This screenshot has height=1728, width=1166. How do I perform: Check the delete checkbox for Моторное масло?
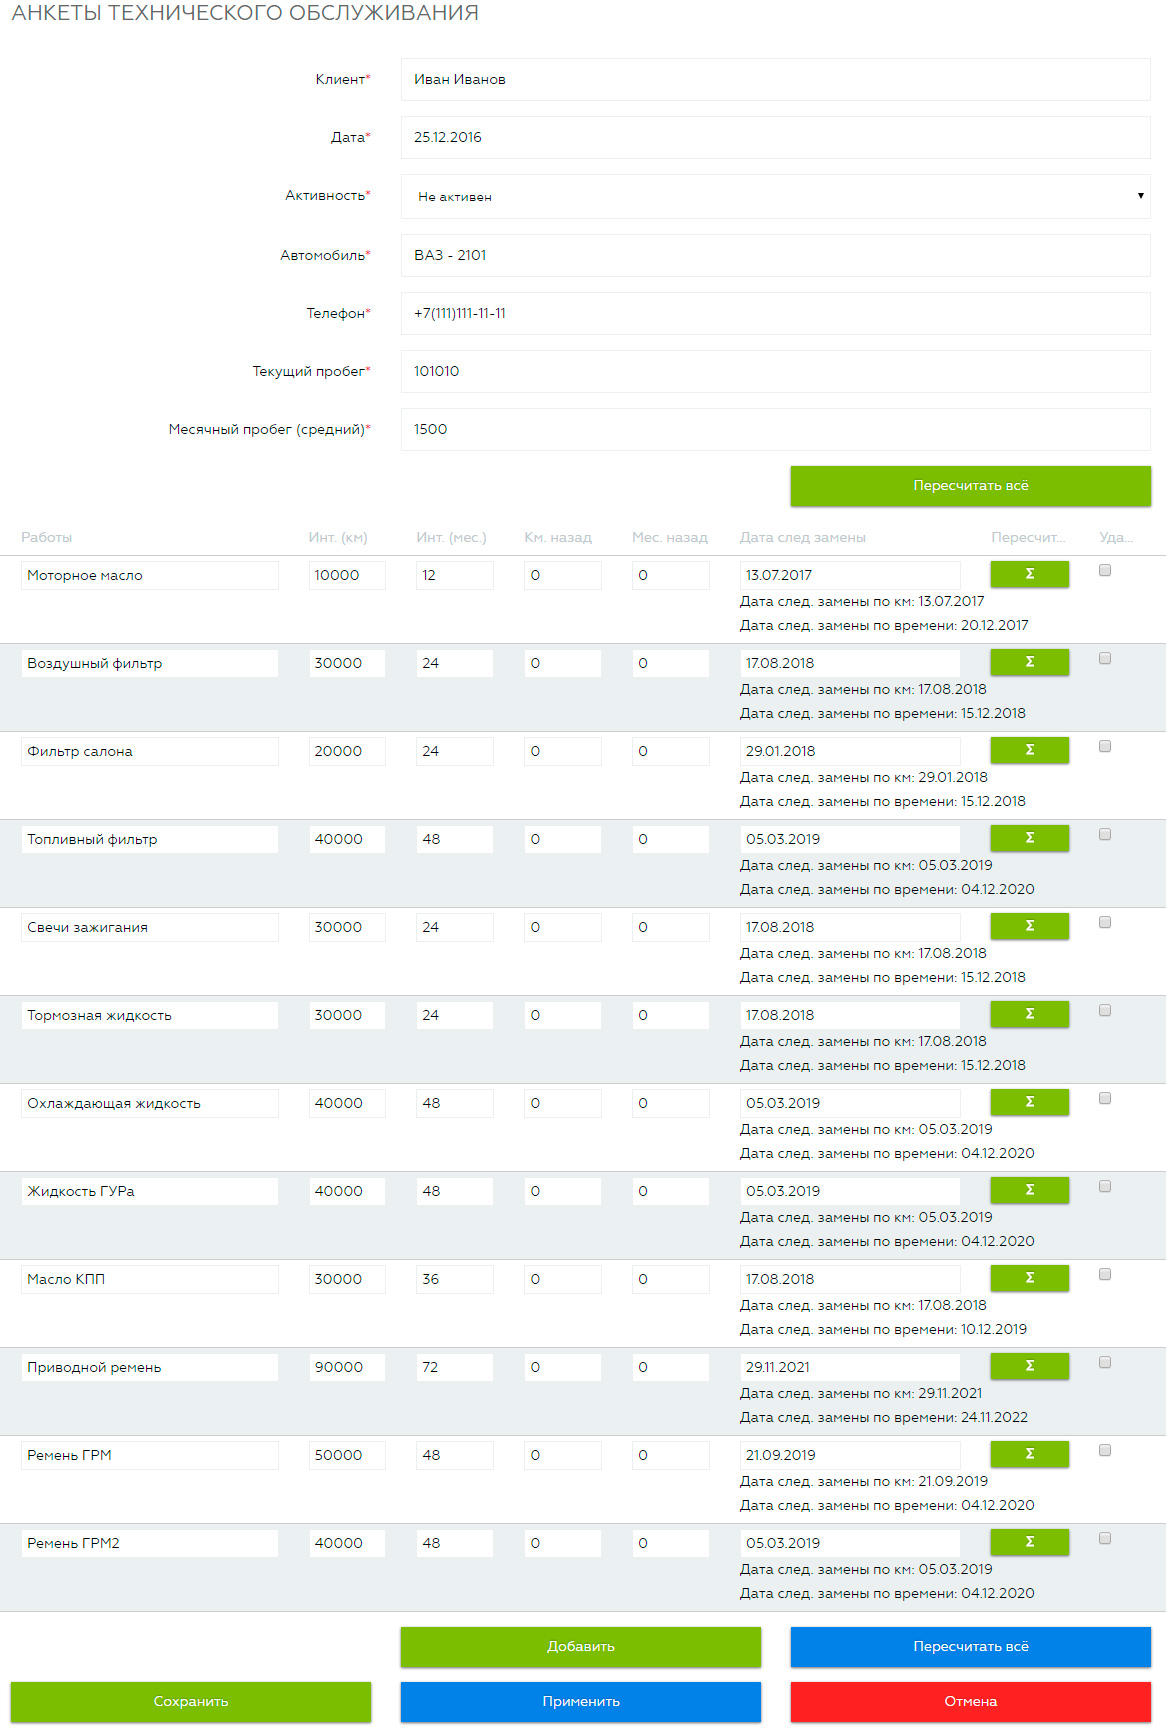point(1105,570)
